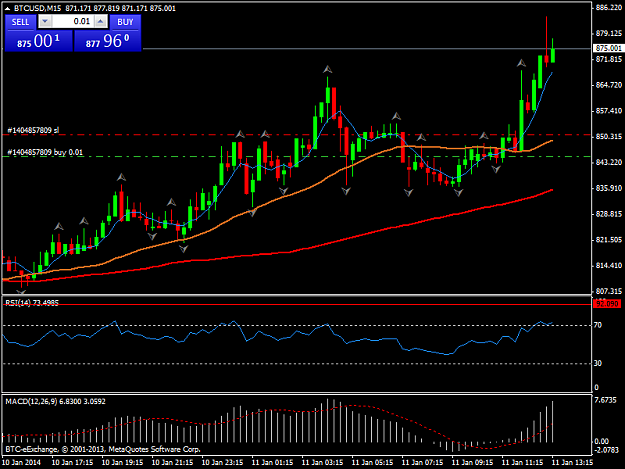Click RSI scale level 30

point(597,363)
